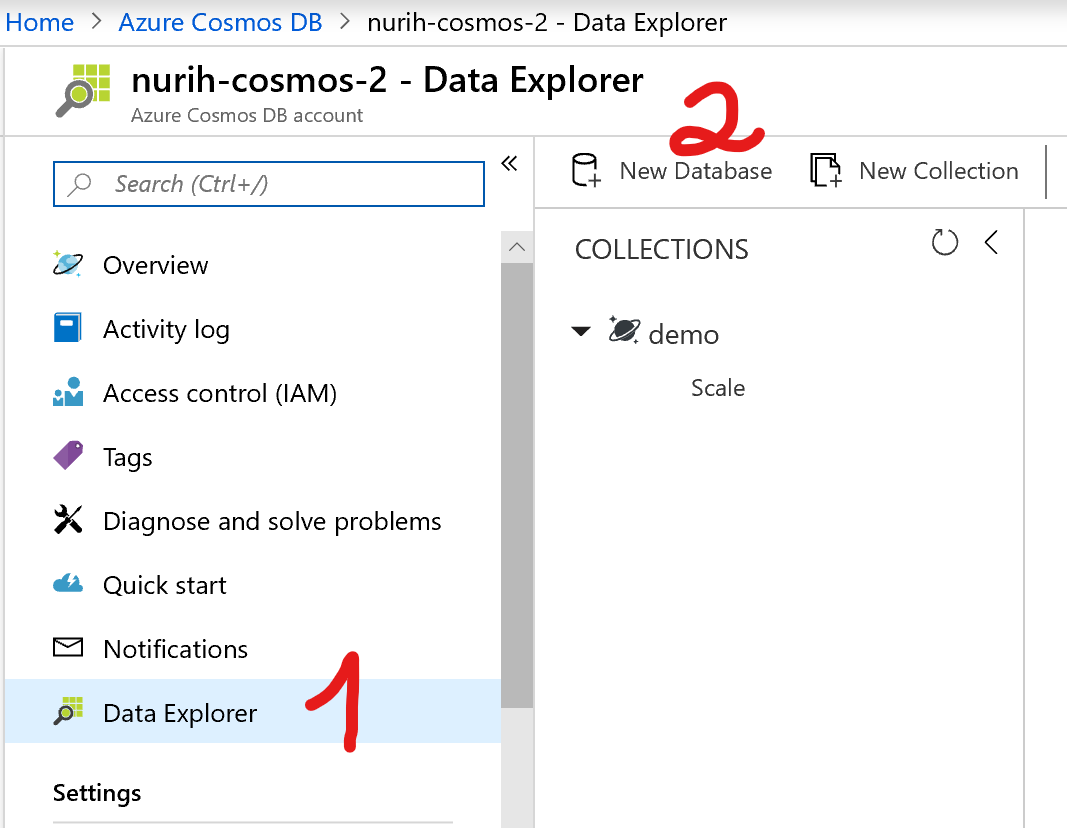Open the Notifications menu item

[x=176, y=649]
